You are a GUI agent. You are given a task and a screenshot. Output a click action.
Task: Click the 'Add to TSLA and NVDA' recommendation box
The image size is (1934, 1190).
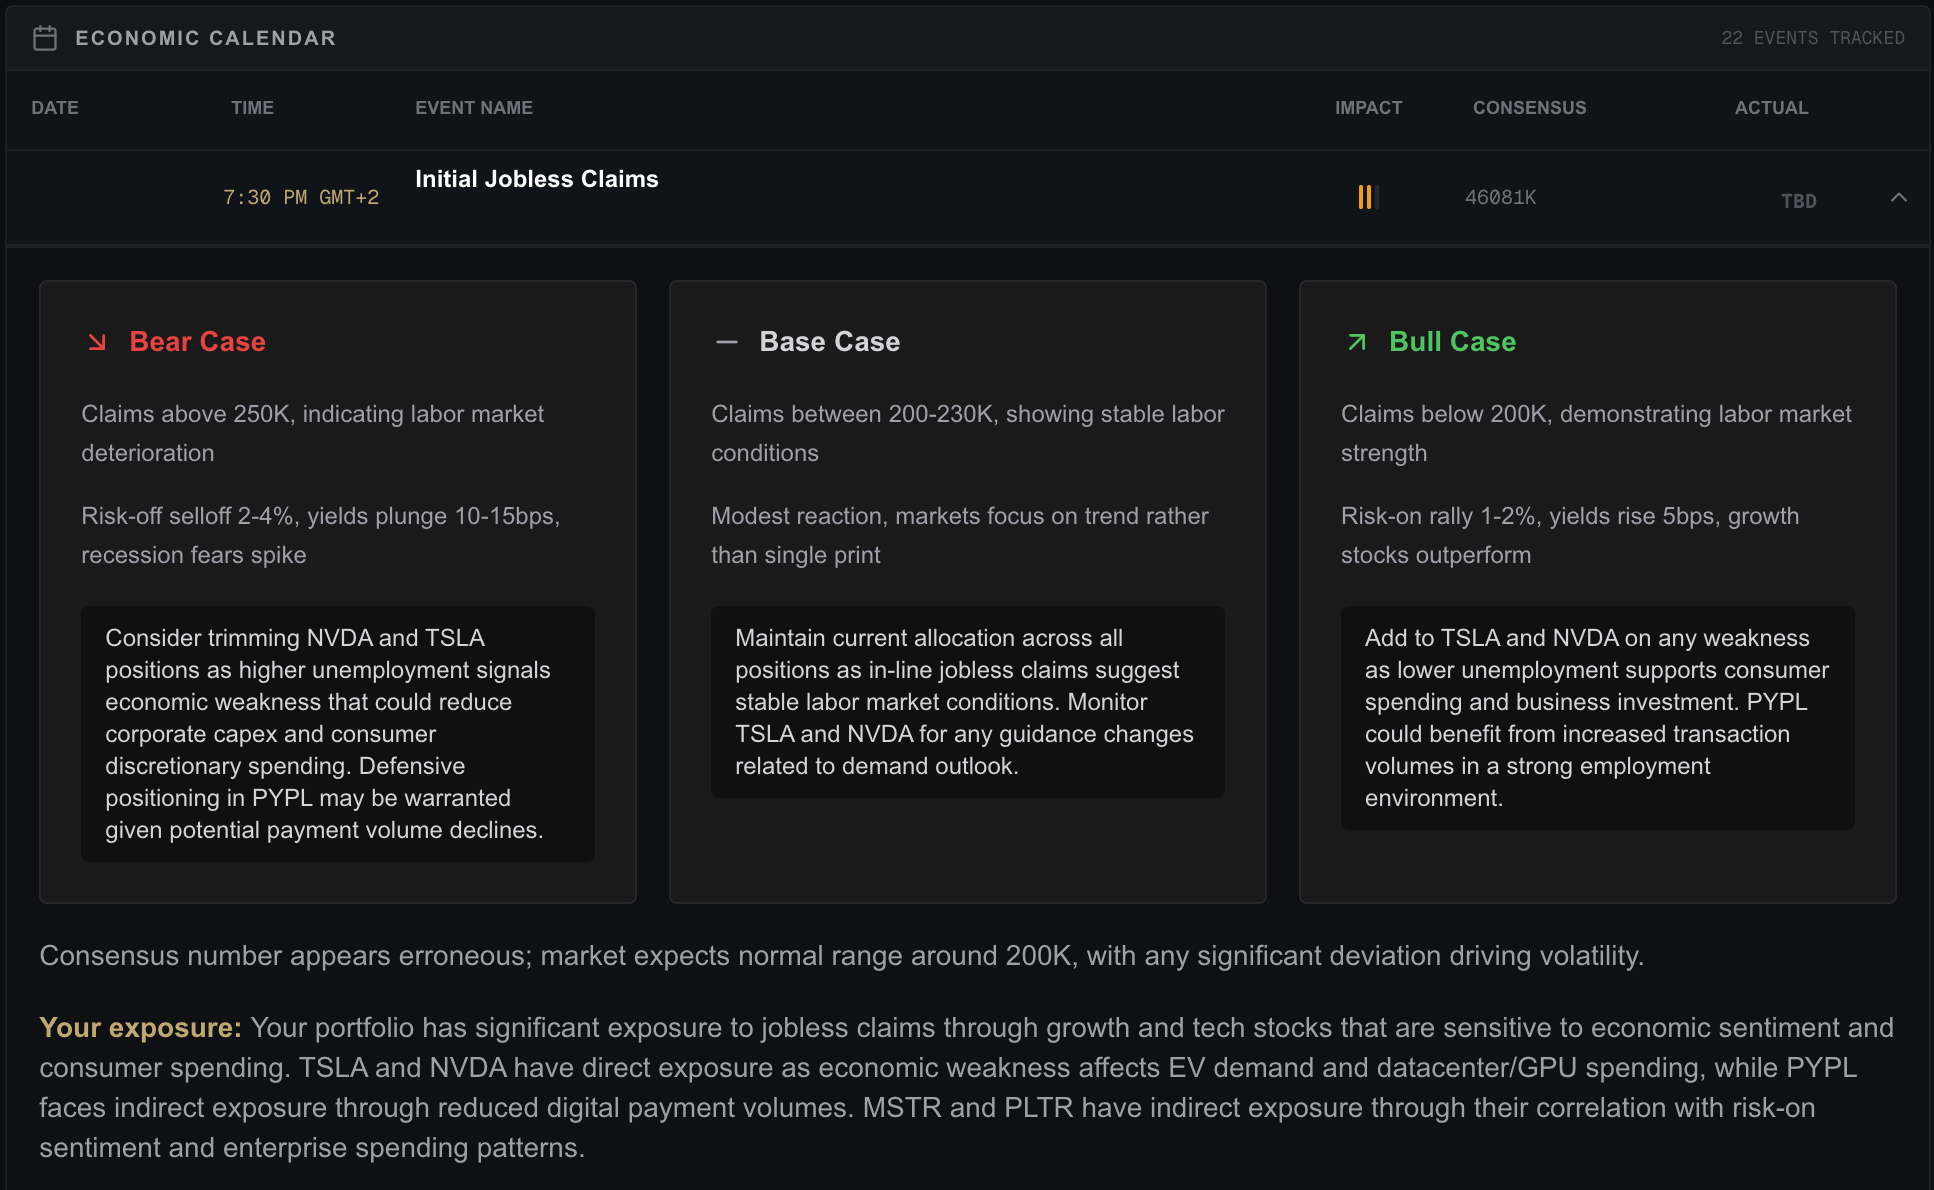(x=1598, y=718)
